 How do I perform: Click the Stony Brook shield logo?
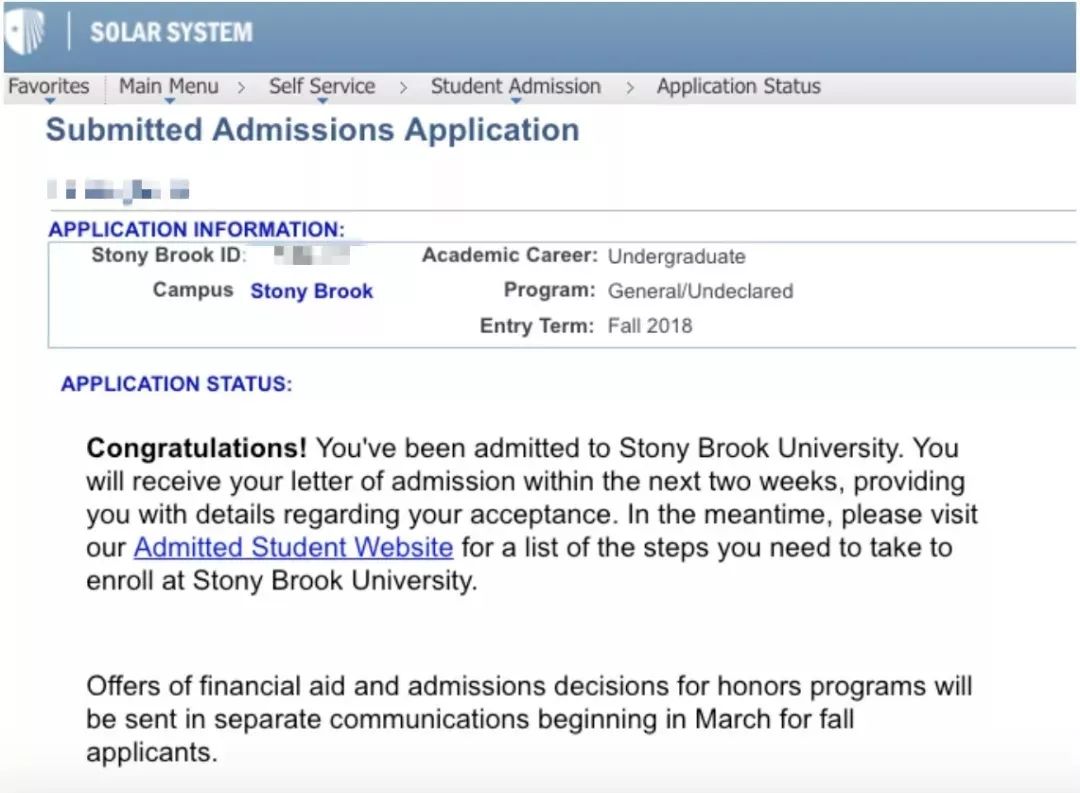pos(24,32)
